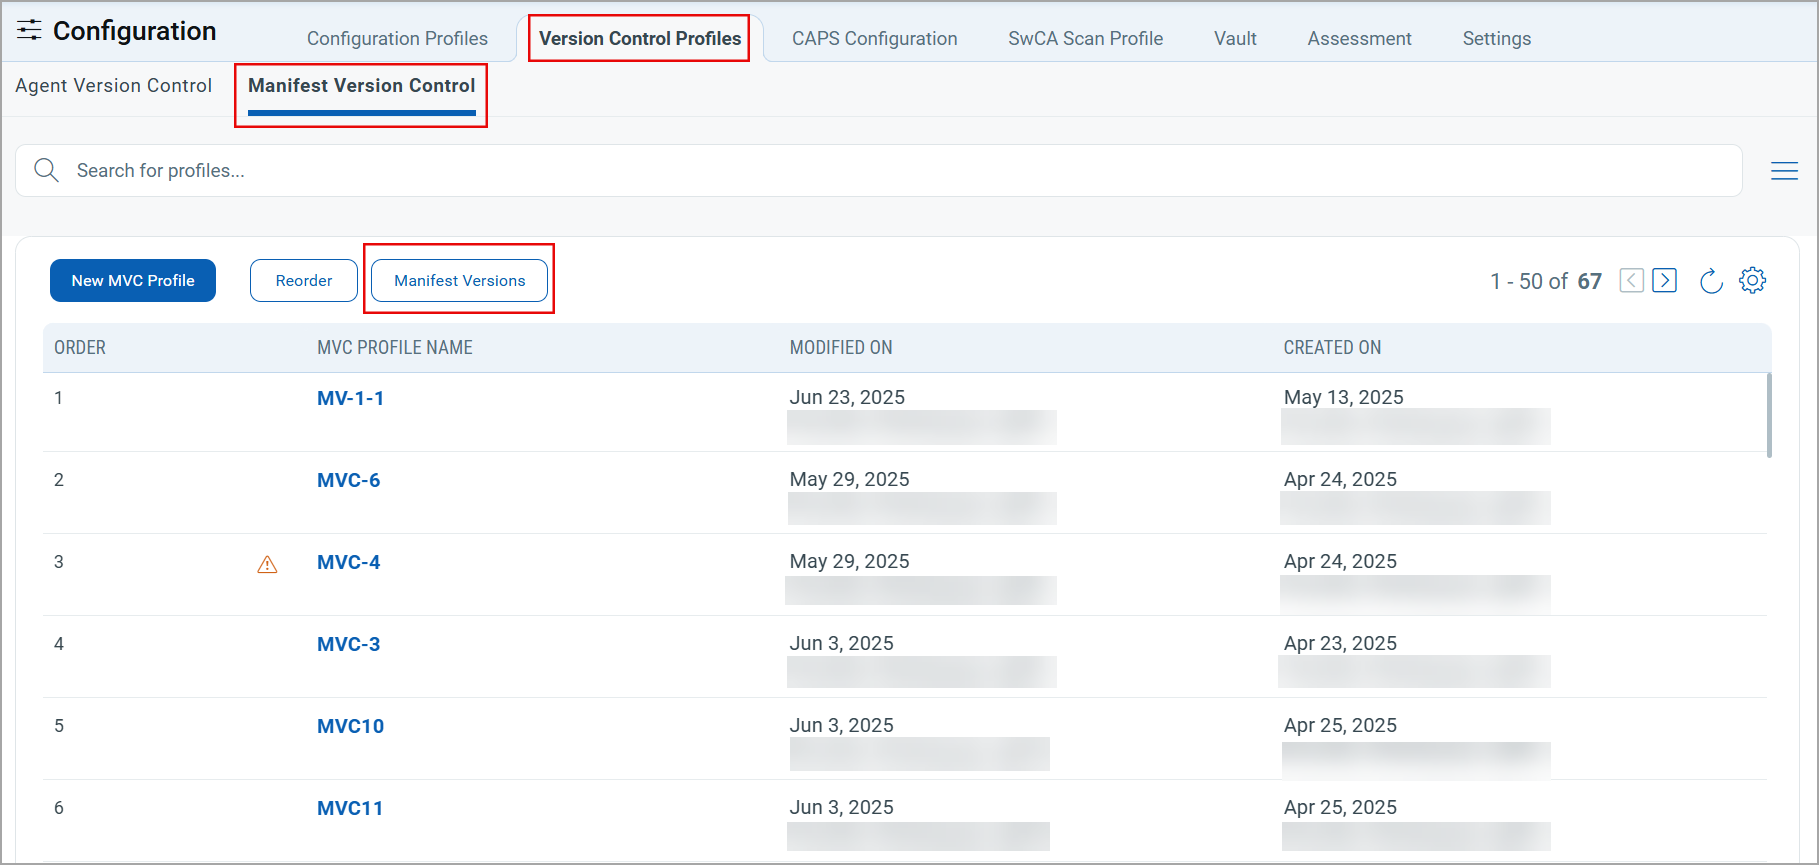Open the MVC10 profile link
1819x865 pixels.
click(350, 726)
